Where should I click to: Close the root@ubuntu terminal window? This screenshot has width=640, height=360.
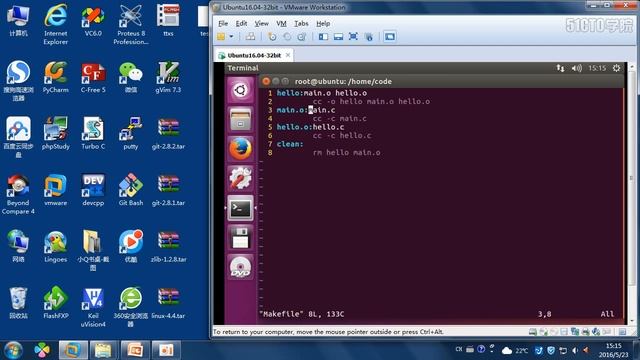click(266, 81)
